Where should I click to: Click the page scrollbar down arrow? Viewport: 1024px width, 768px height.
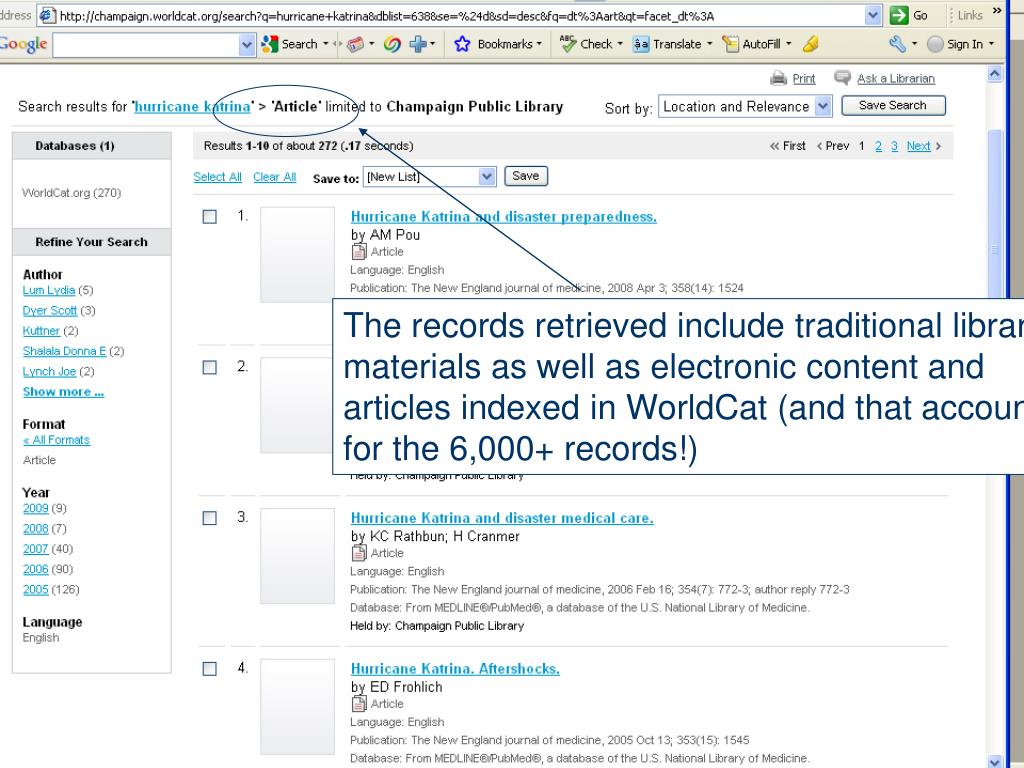pyautogui.click(x=995, y=761)
